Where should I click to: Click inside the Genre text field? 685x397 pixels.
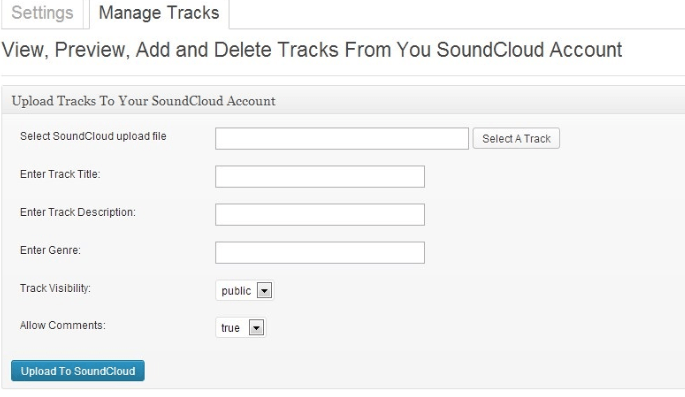point(320,252)
